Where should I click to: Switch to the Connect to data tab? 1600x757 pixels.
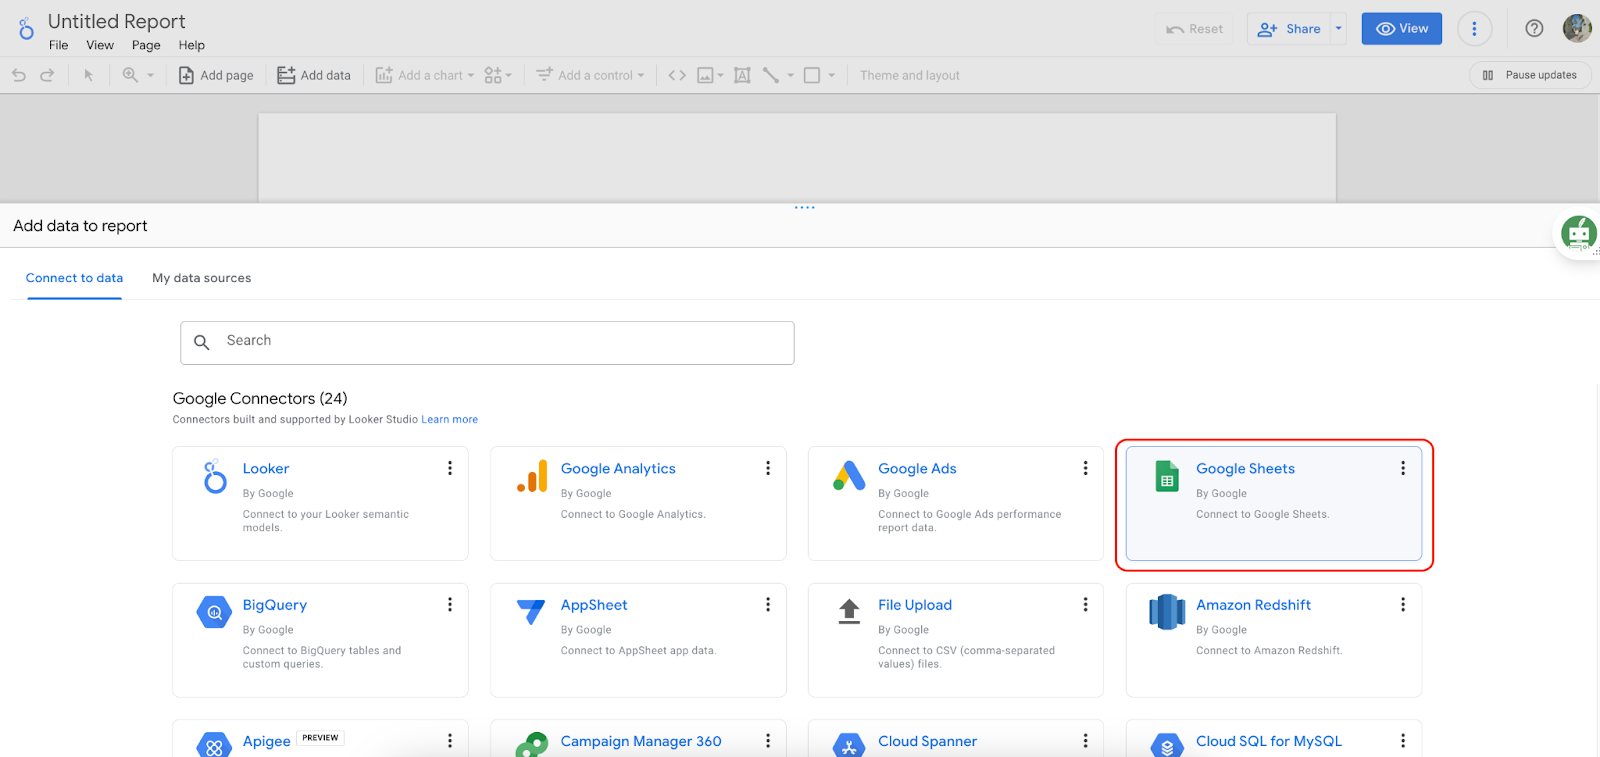coord(75,278)
